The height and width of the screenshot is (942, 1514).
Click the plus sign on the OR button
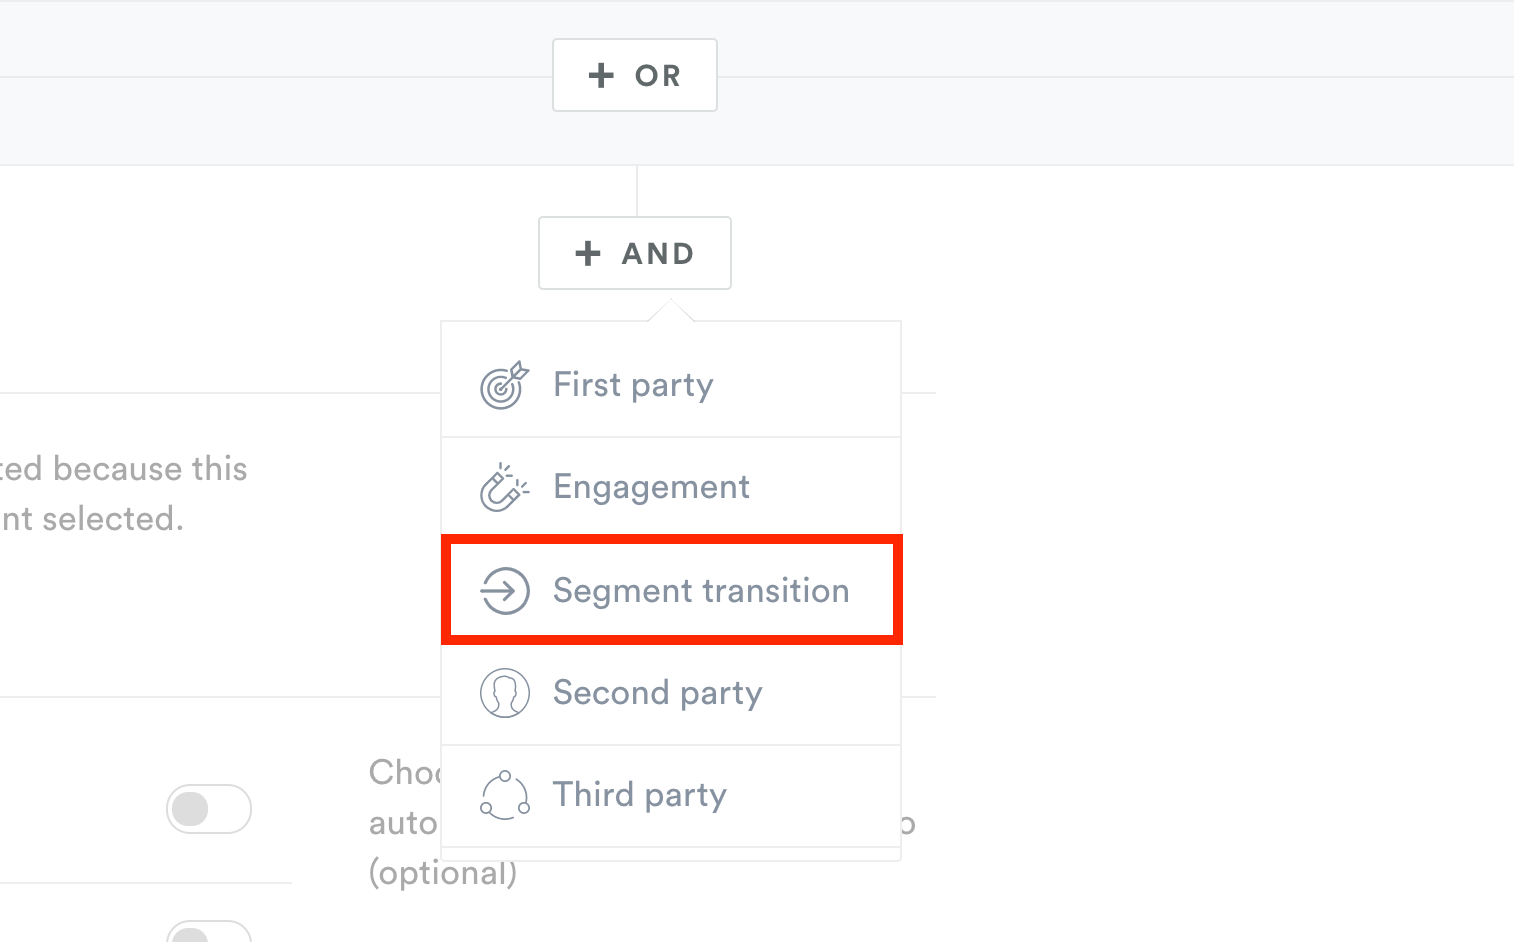(x=601, y=75)
